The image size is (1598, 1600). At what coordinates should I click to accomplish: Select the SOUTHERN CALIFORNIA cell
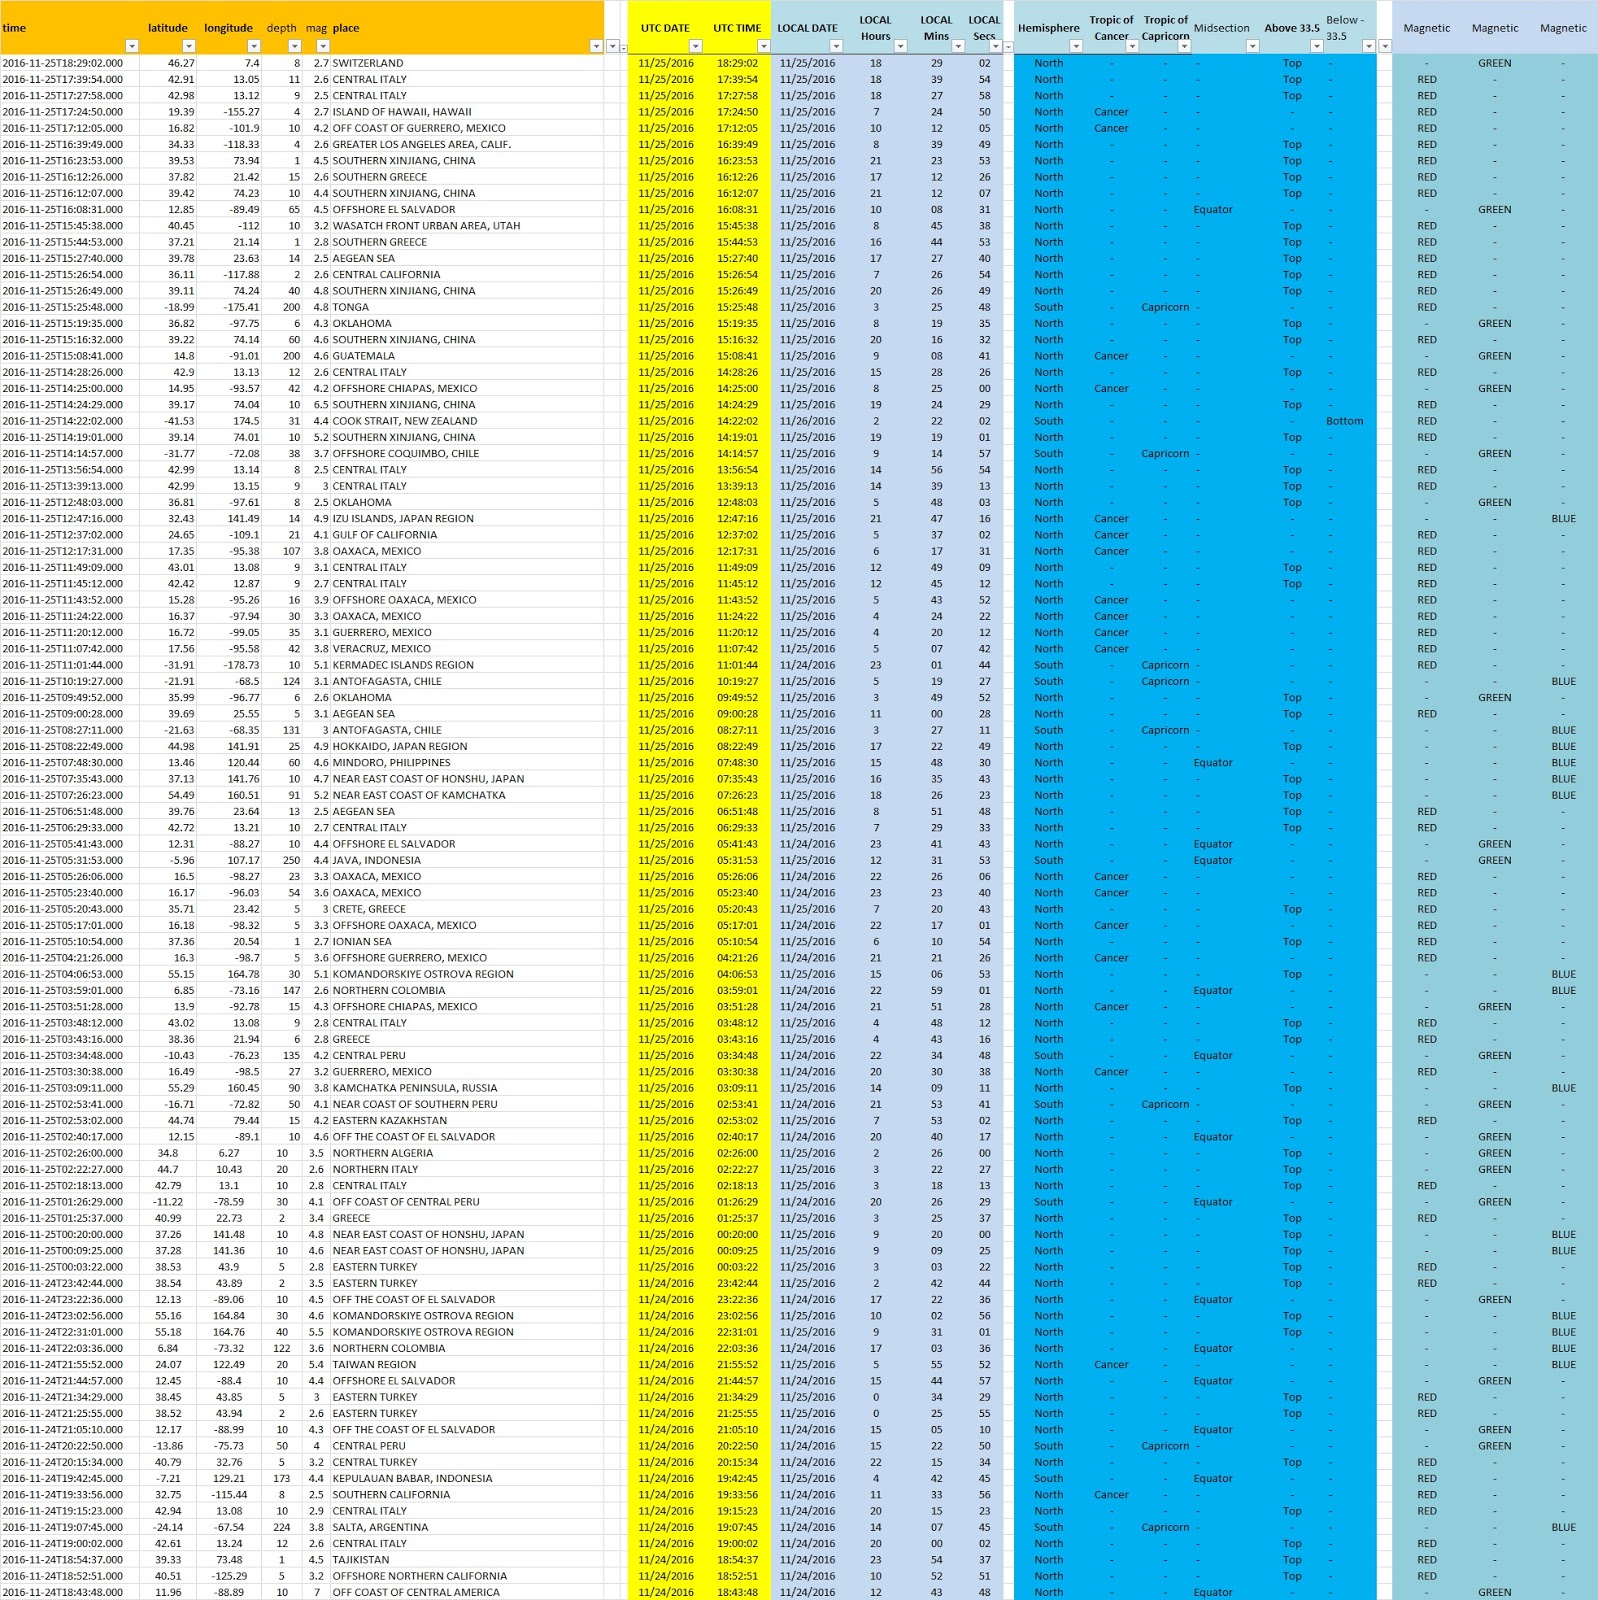pos(466,1495)
